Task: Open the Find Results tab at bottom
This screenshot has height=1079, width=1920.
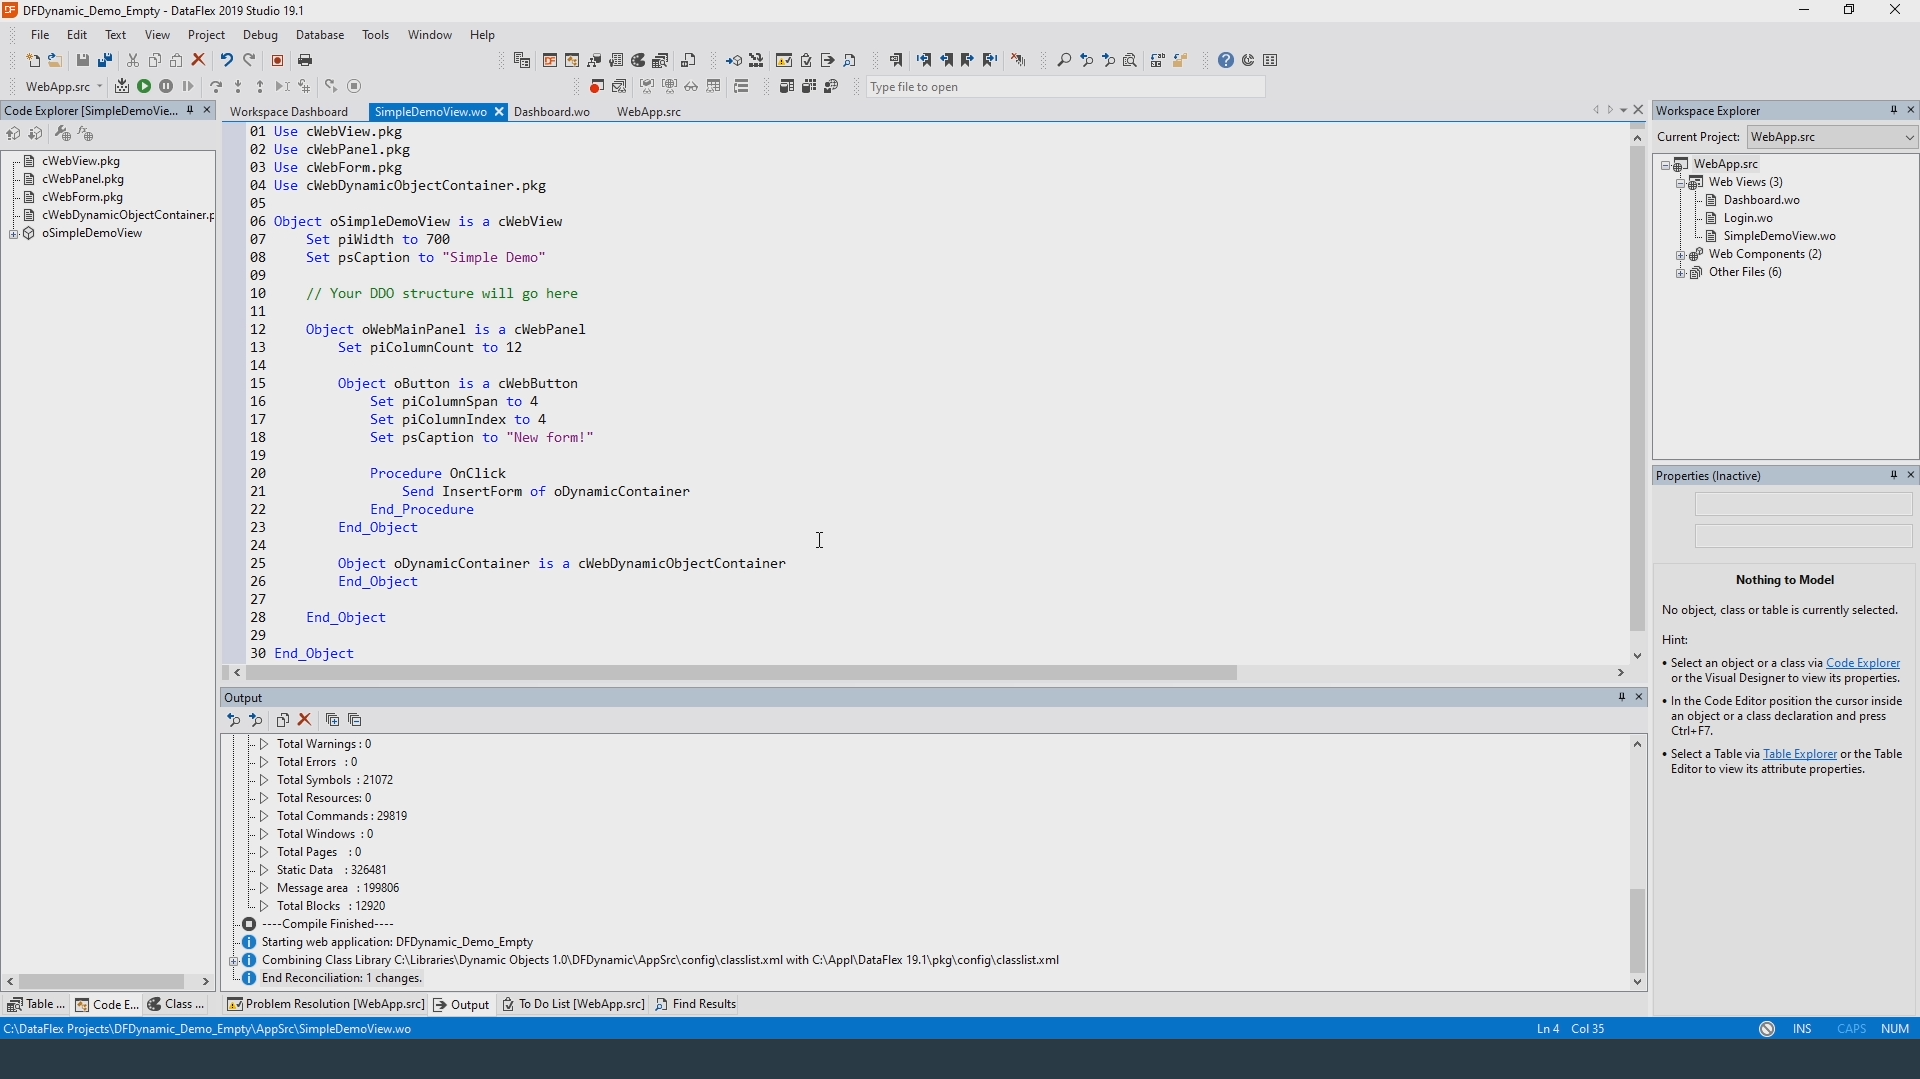Action: coord(696,1005)
